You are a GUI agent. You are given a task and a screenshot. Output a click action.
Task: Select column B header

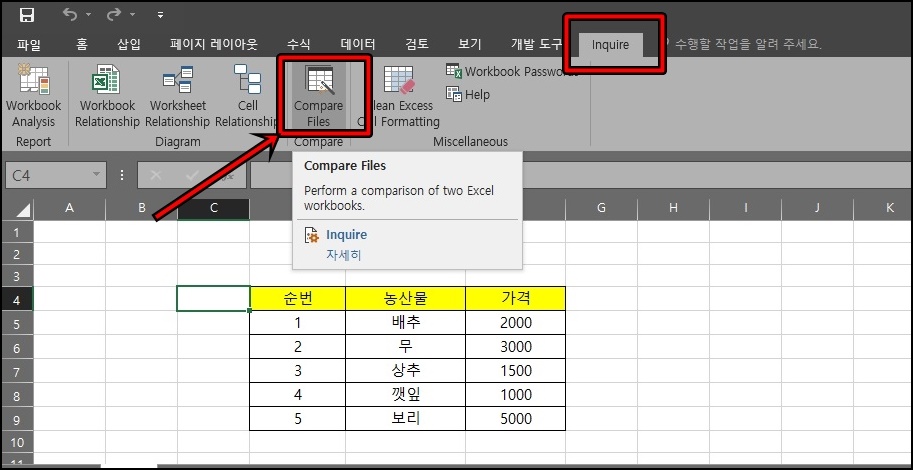pyautogui.click(x=141, y=208)
